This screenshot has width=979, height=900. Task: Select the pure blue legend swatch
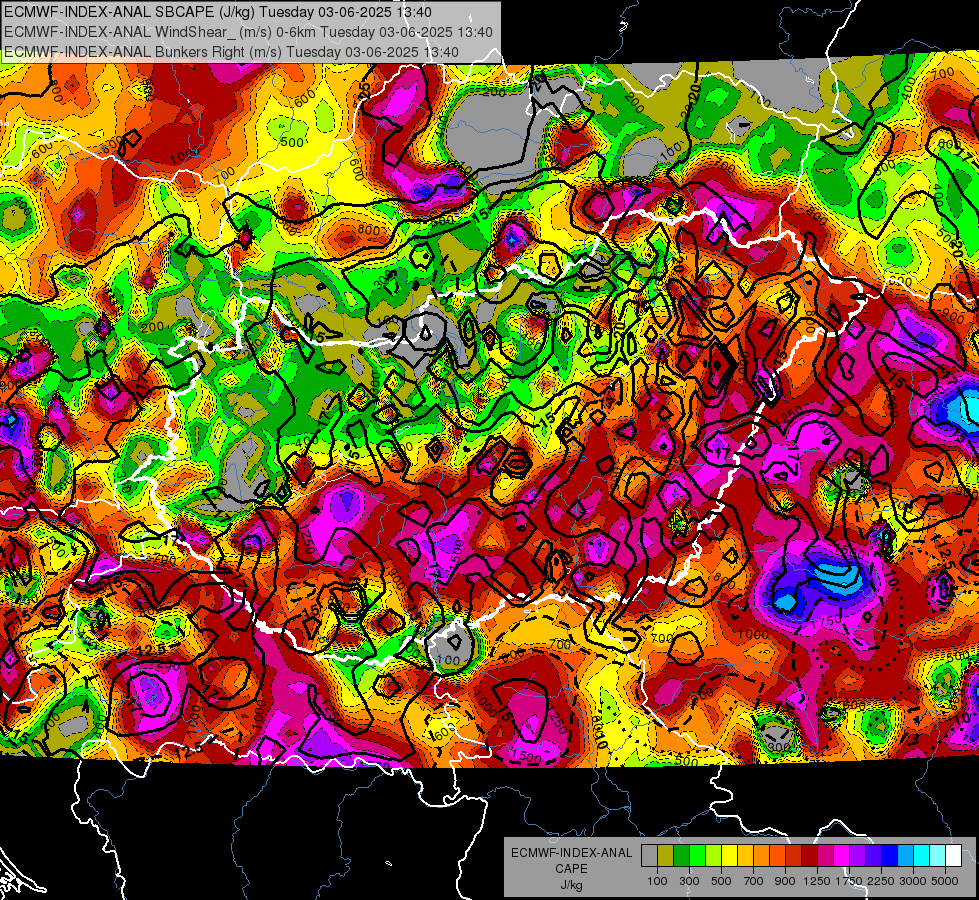point(890,855)
